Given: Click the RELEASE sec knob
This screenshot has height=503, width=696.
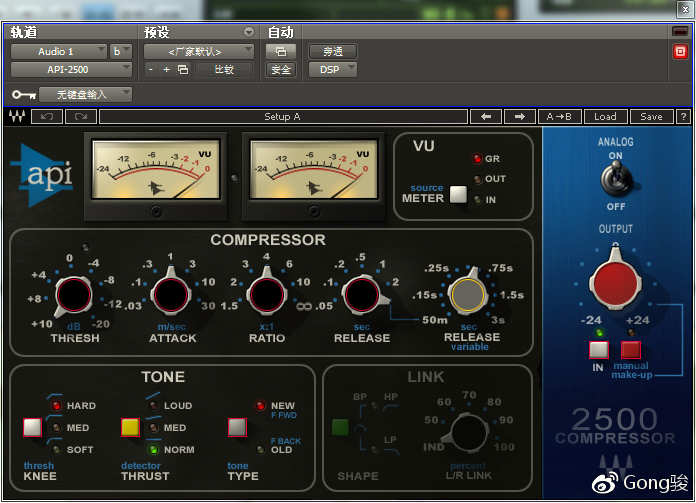Looking at the screenshot, I should tap(362, 295).
